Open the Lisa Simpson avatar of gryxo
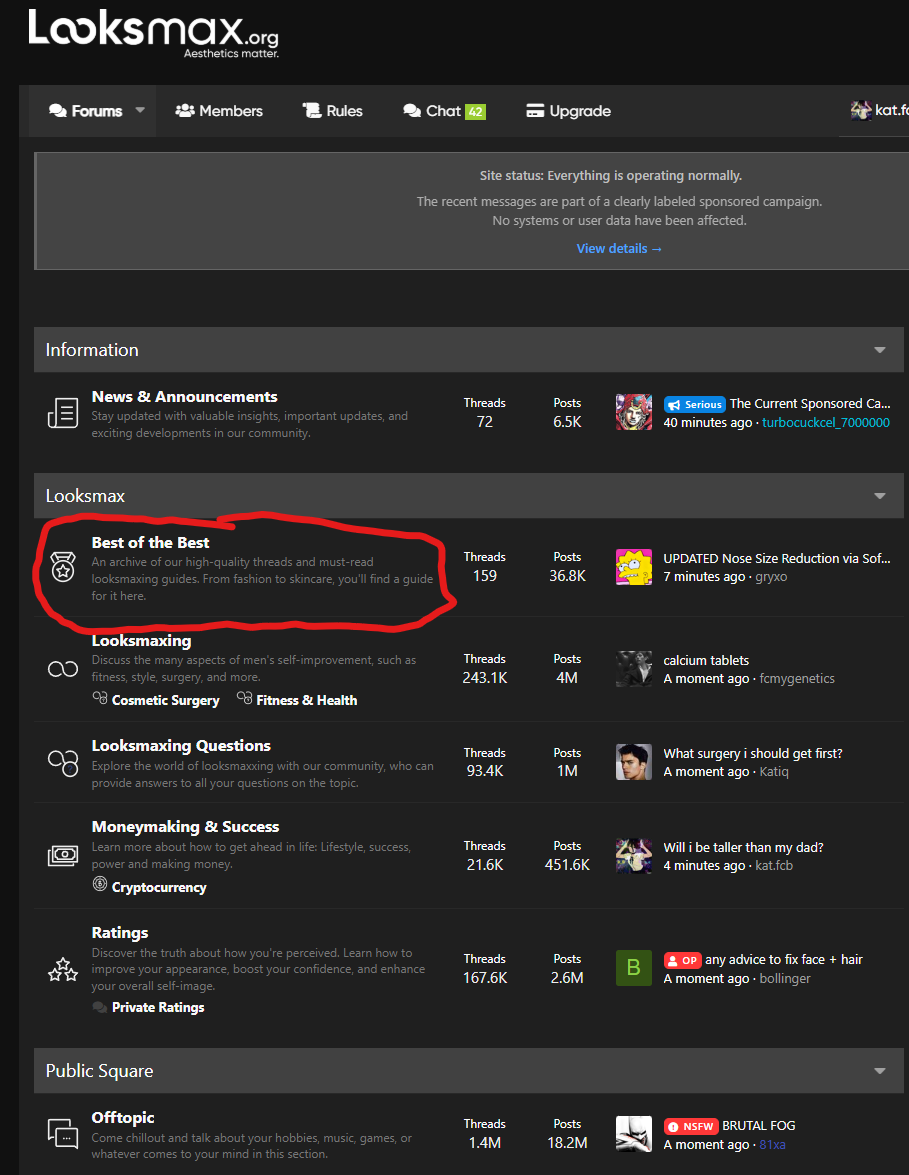The width and height of the screenshot is (909, 1175). click(634, 567)
